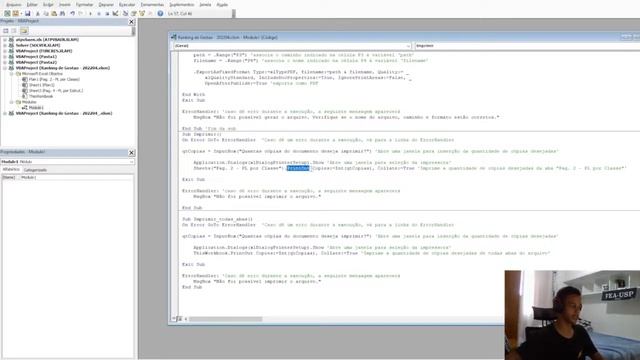Click the Redo arrow icon

[80, 13]
